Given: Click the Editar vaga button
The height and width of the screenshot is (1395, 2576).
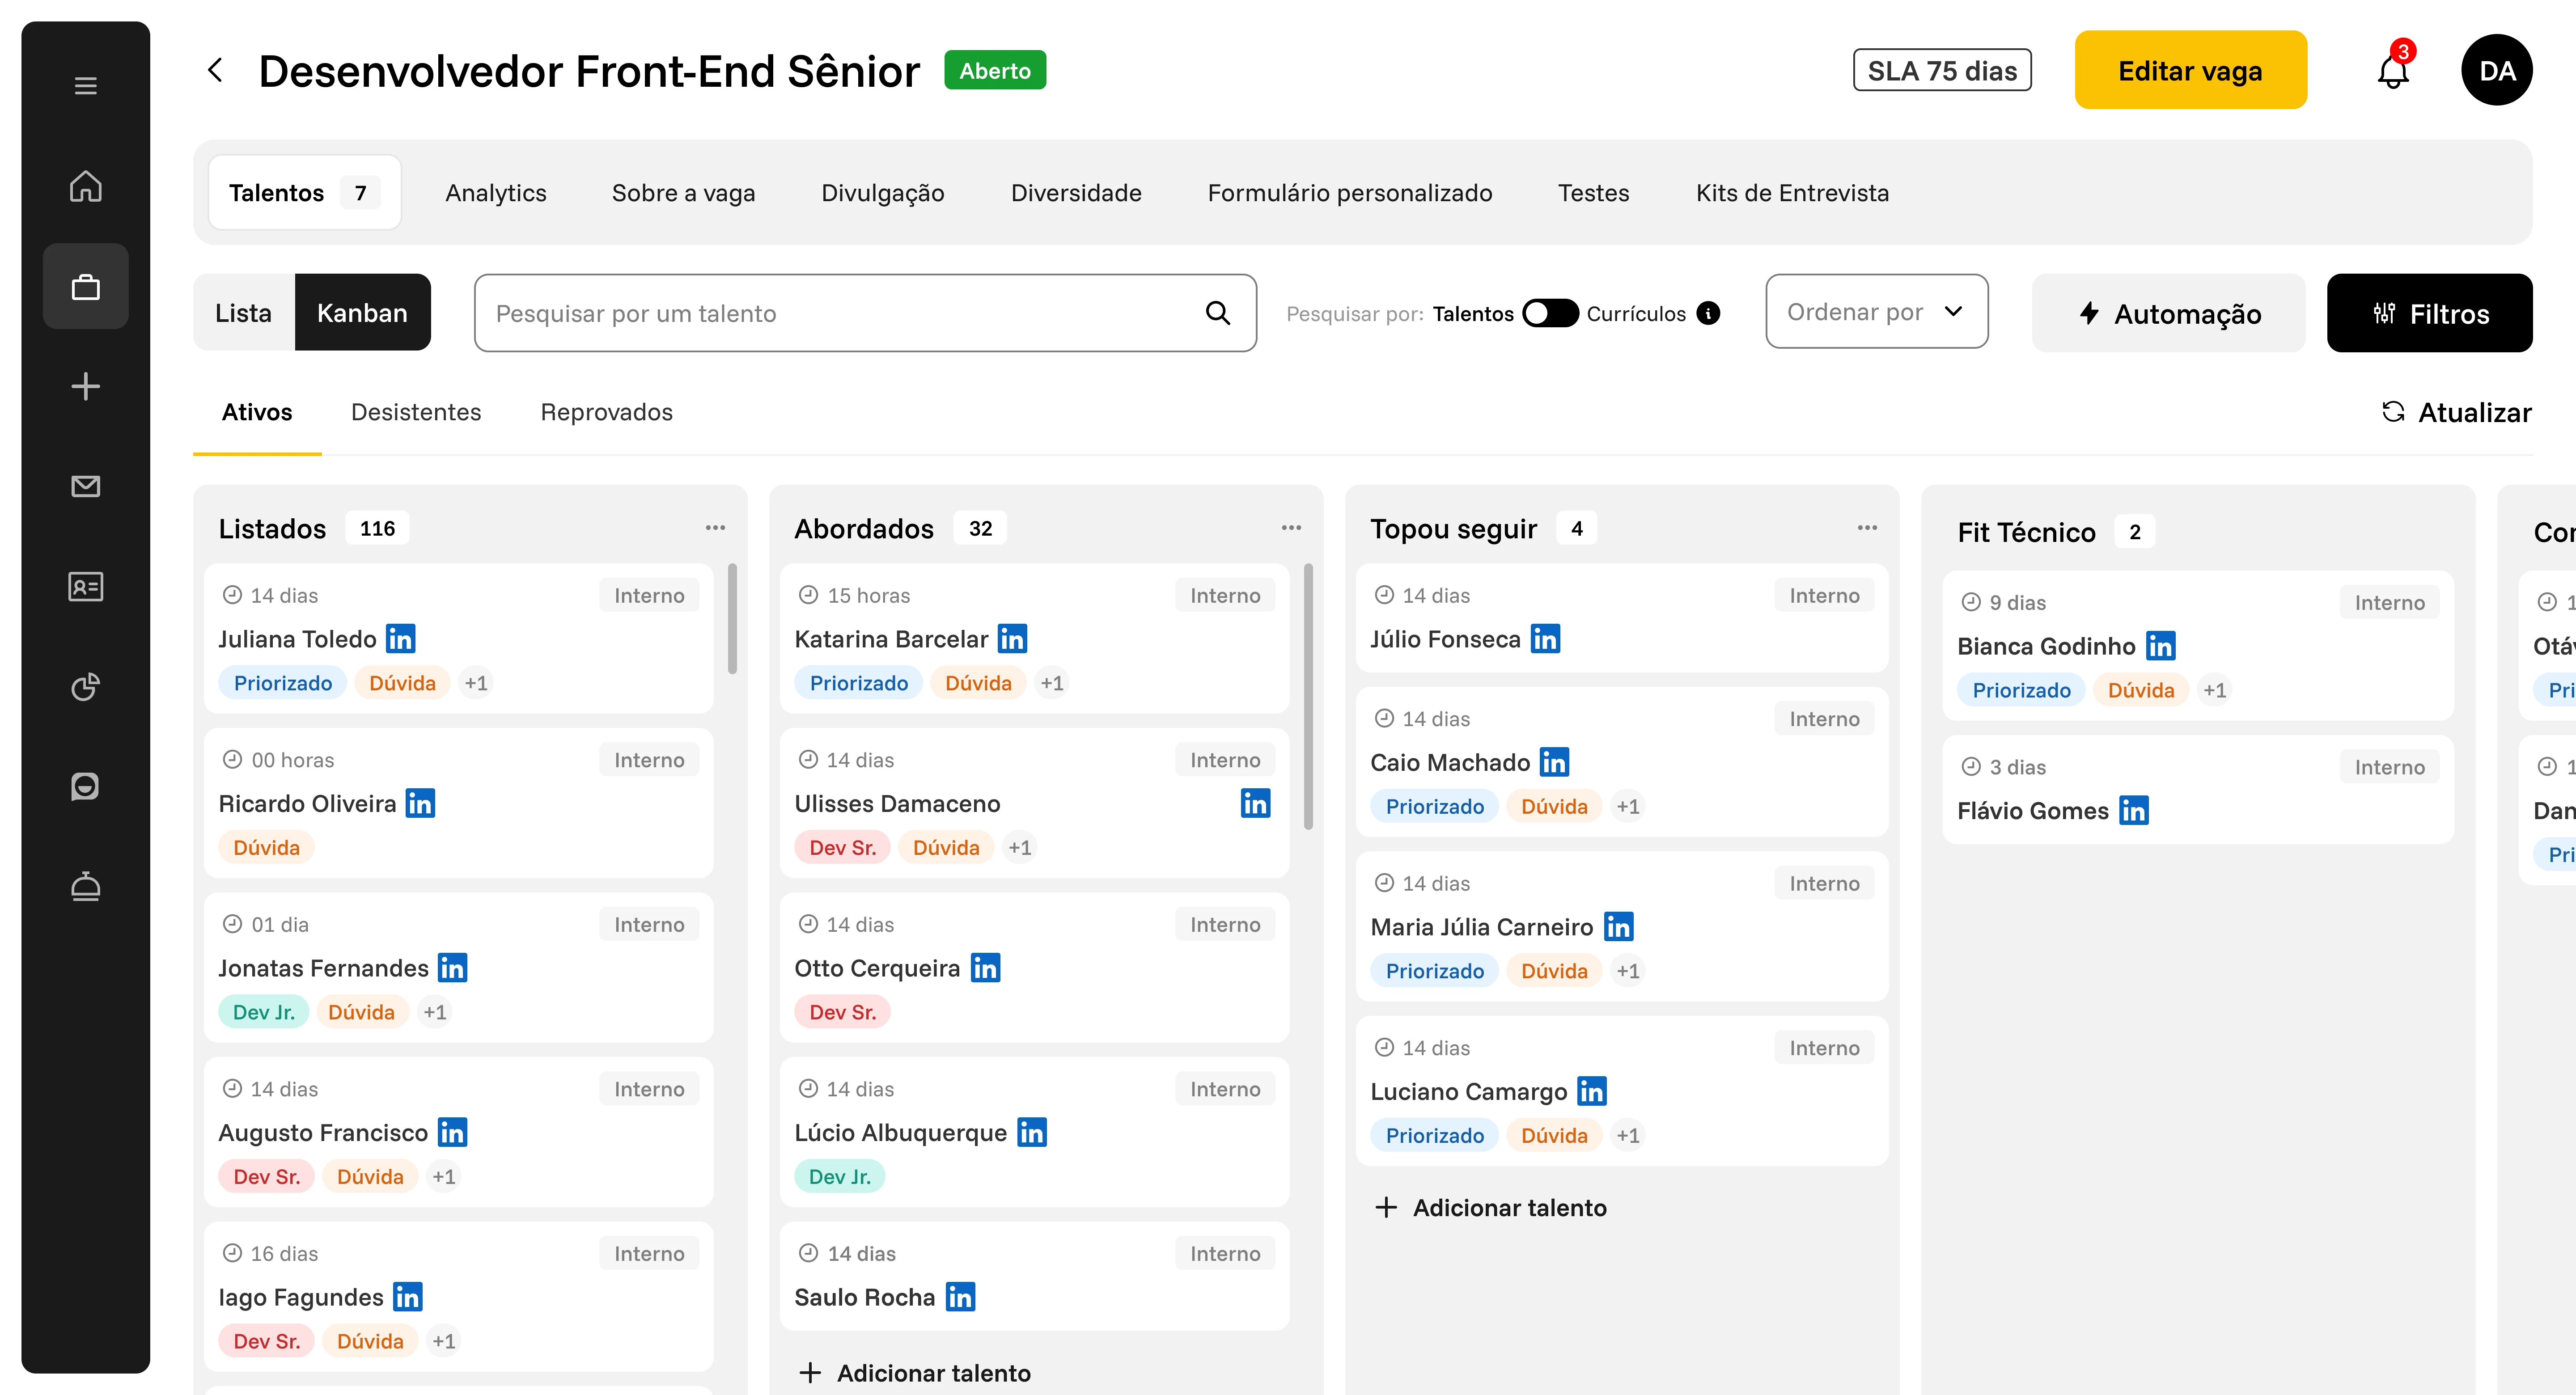Looking at the screenshot, I should point(2190,70).
